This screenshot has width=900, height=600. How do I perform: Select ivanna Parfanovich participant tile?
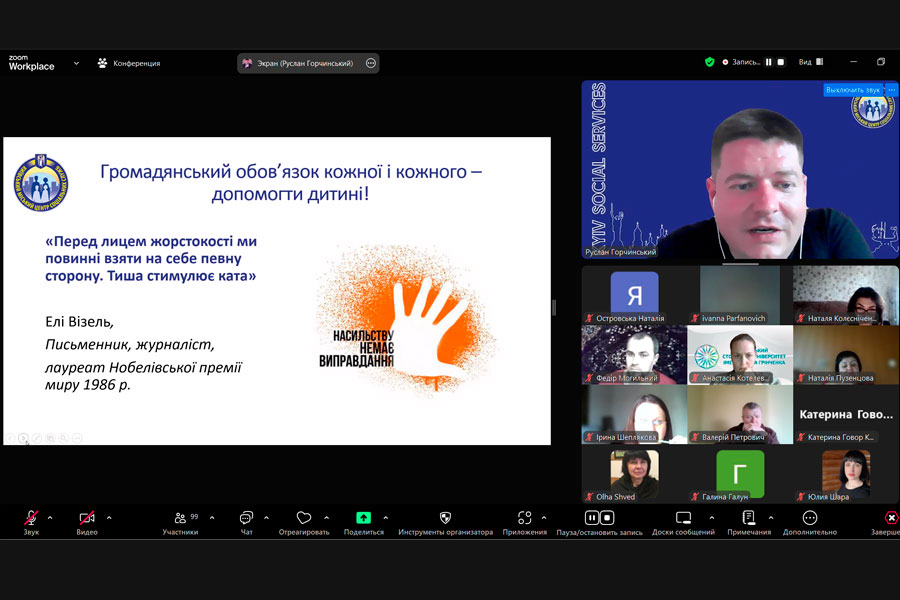pos(740,295)
